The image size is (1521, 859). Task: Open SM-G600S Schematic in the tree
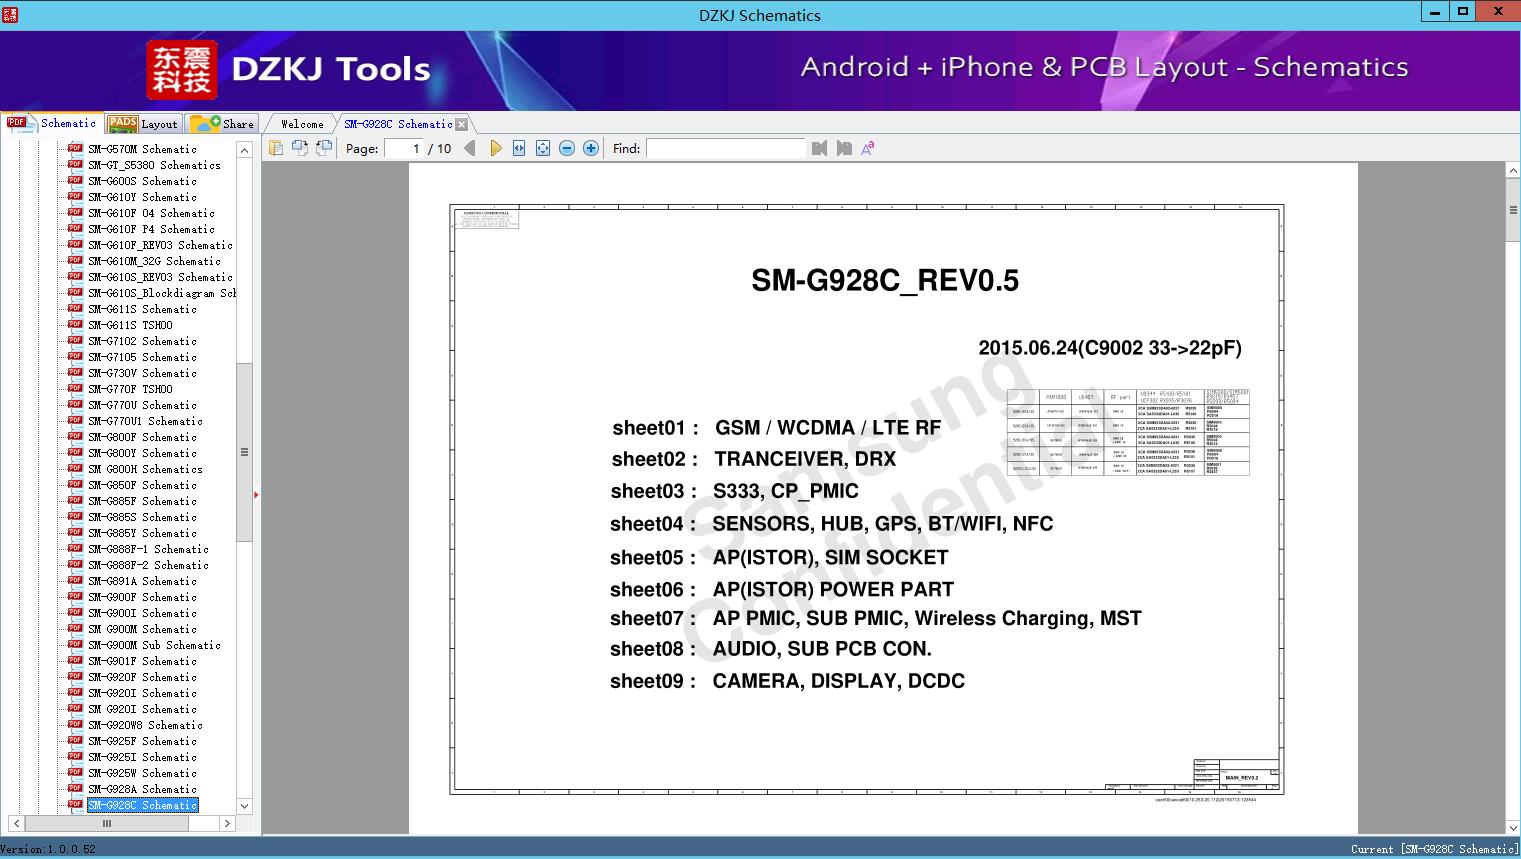(x=142, y=181)
